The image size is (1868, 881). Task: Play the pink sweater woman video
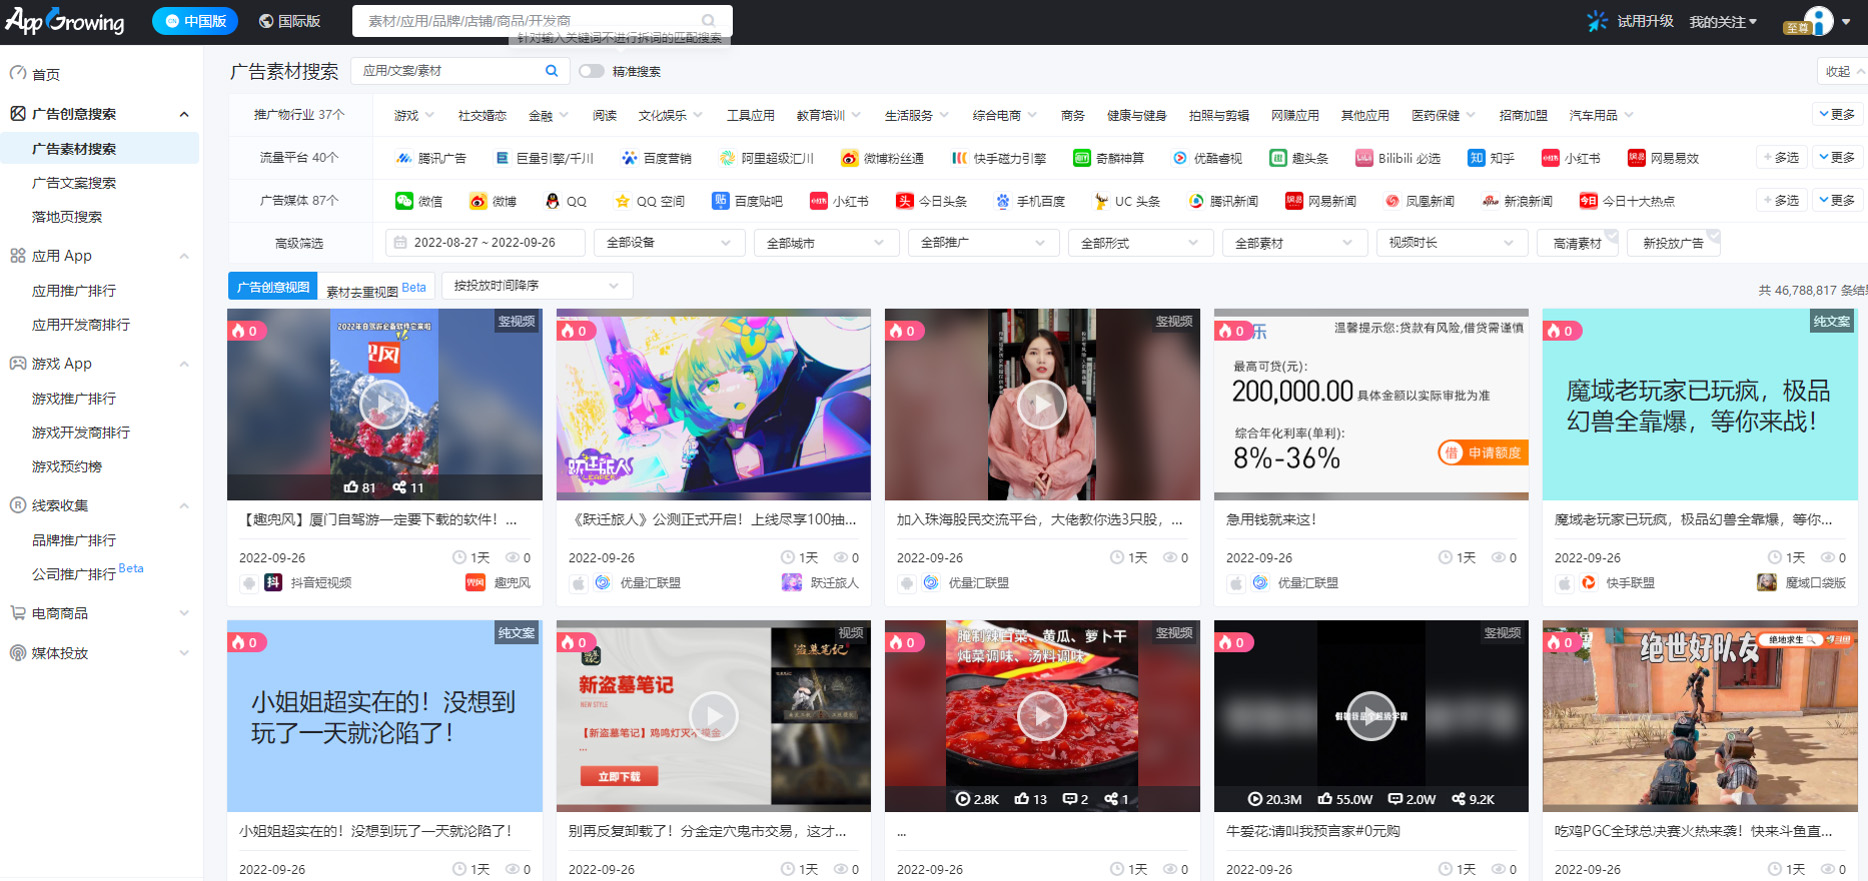coord(1041,405)
